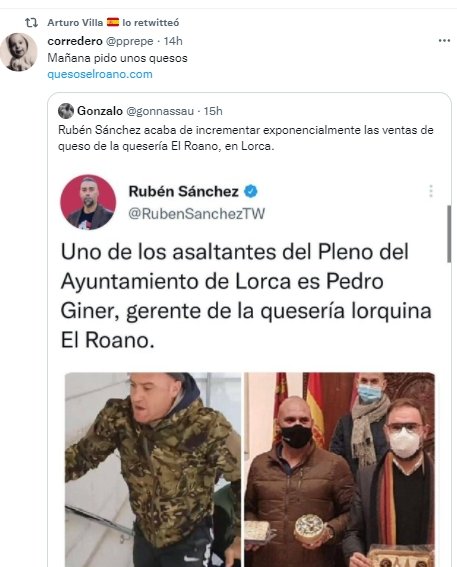Screen dimensions: 457x567
Task: Click the retweet icon beside Arturo Villa
Action: pyautogui.click(x=31, y=23)
